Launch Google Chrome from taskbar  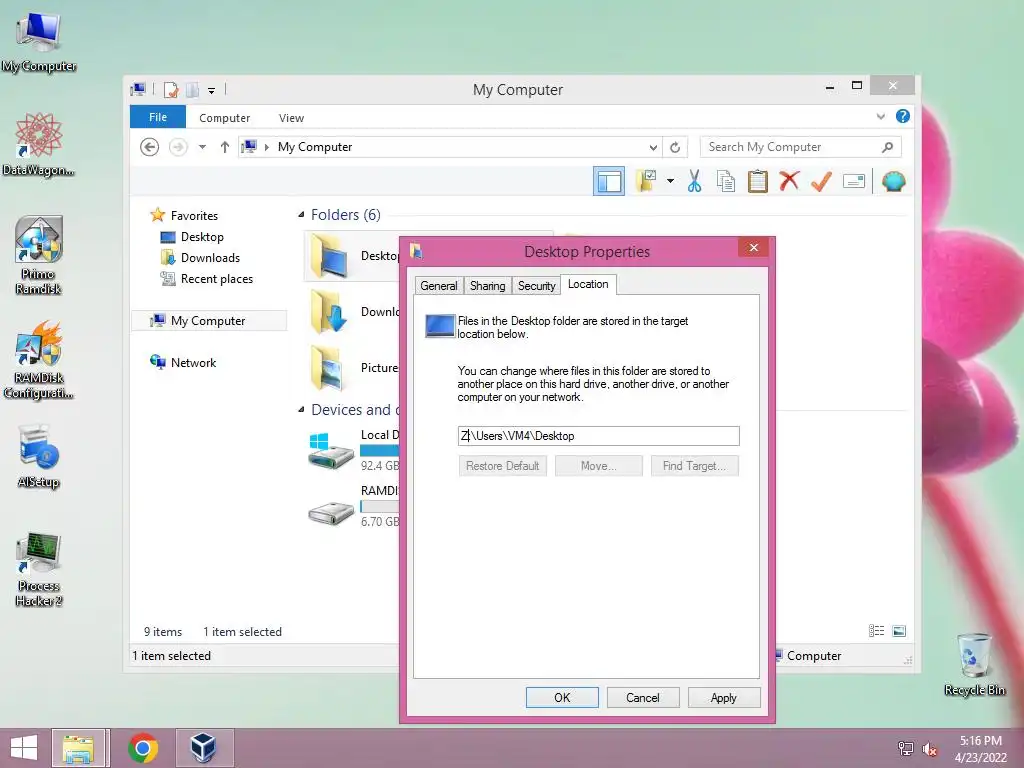coord(143,748)
